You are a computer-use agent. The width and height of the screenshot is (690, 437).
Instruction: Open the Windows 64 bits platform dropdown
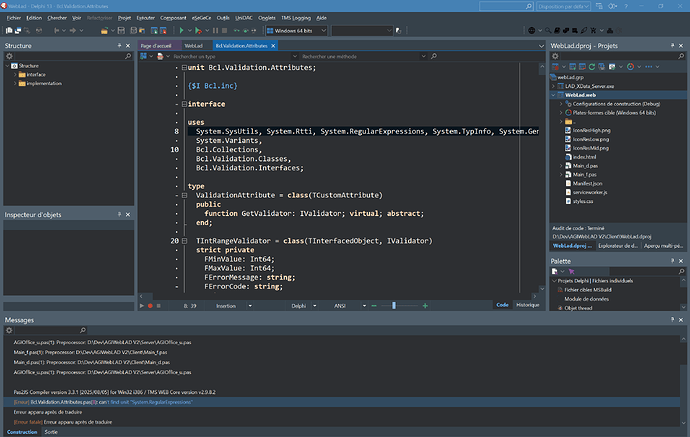pos(323,31)
